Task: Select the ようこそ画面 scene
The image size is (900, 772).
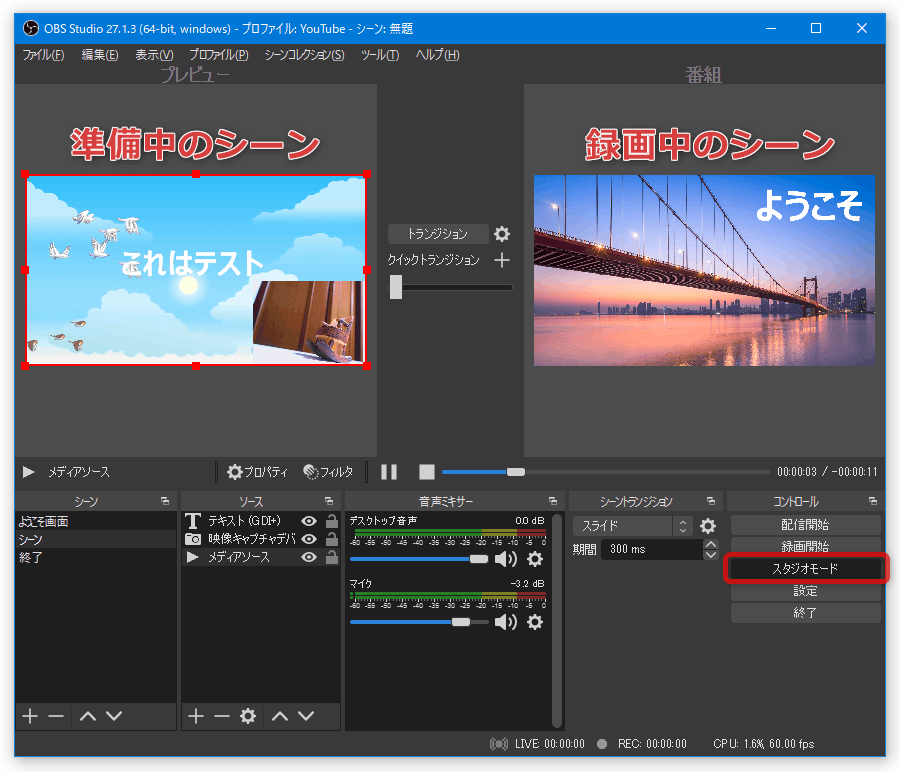Action: click(95, 521)
